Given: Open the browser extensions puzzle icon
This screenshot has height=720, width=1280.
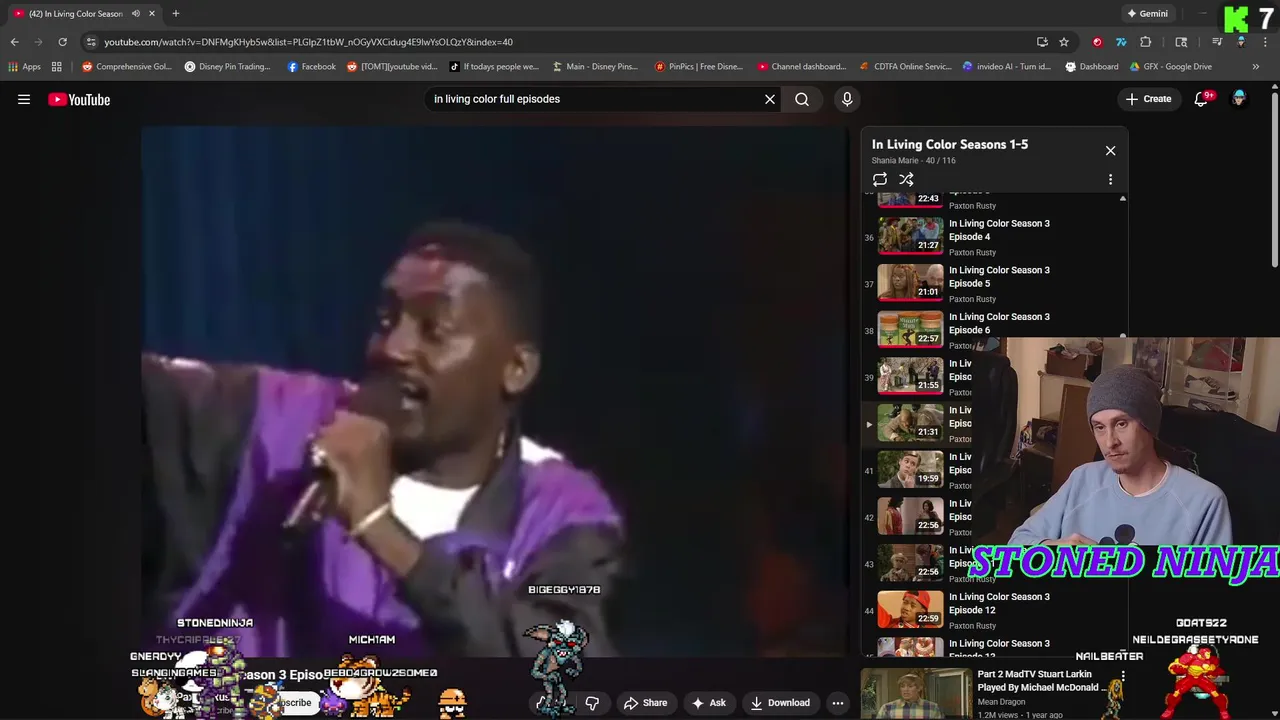Looking at the screenshot, I should coord(1146,42).
